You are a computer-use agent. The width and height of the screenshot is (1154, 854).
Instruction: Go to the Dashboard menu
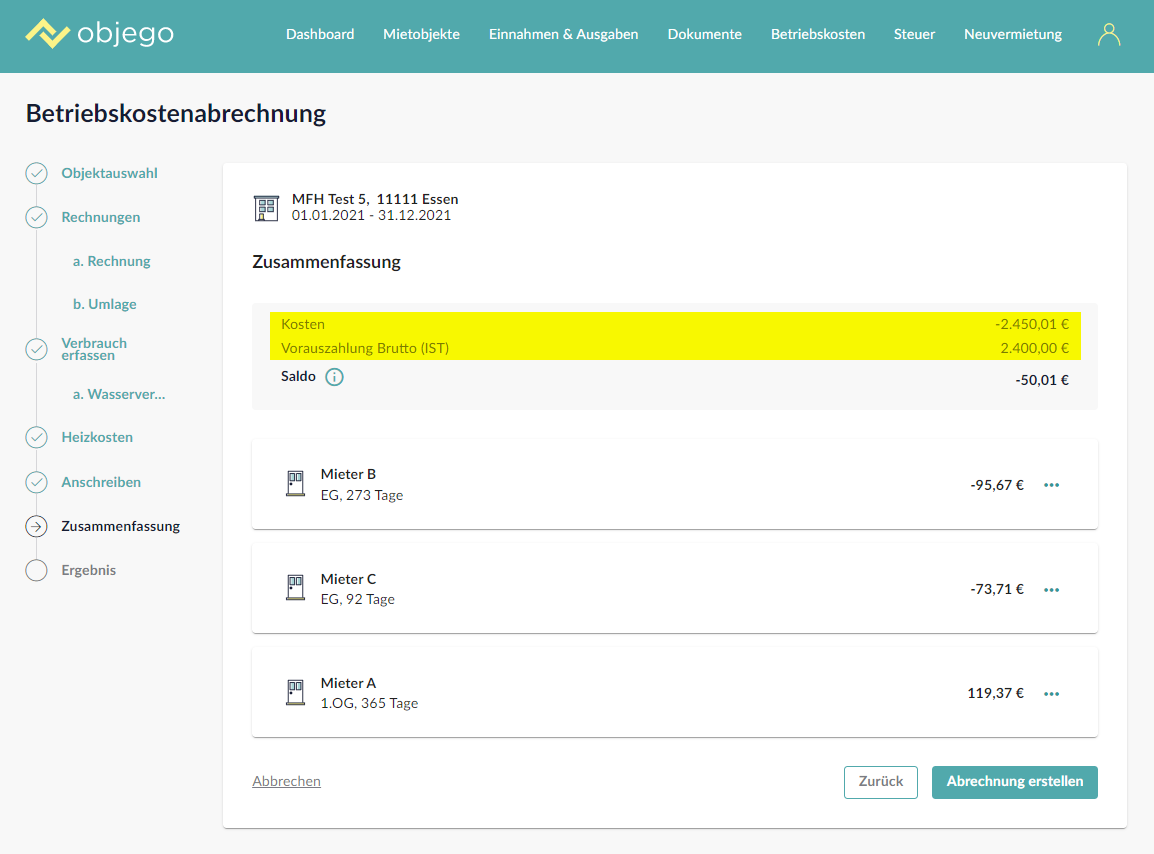(x=320, y=34)
